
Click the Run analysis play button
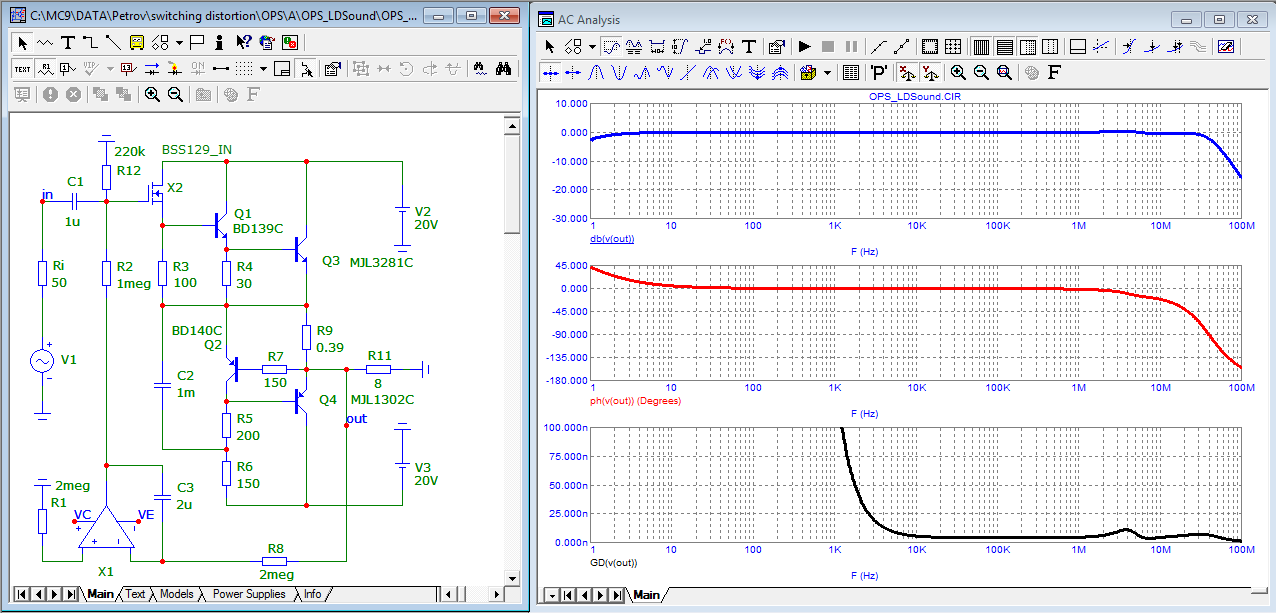pos(804,46)
